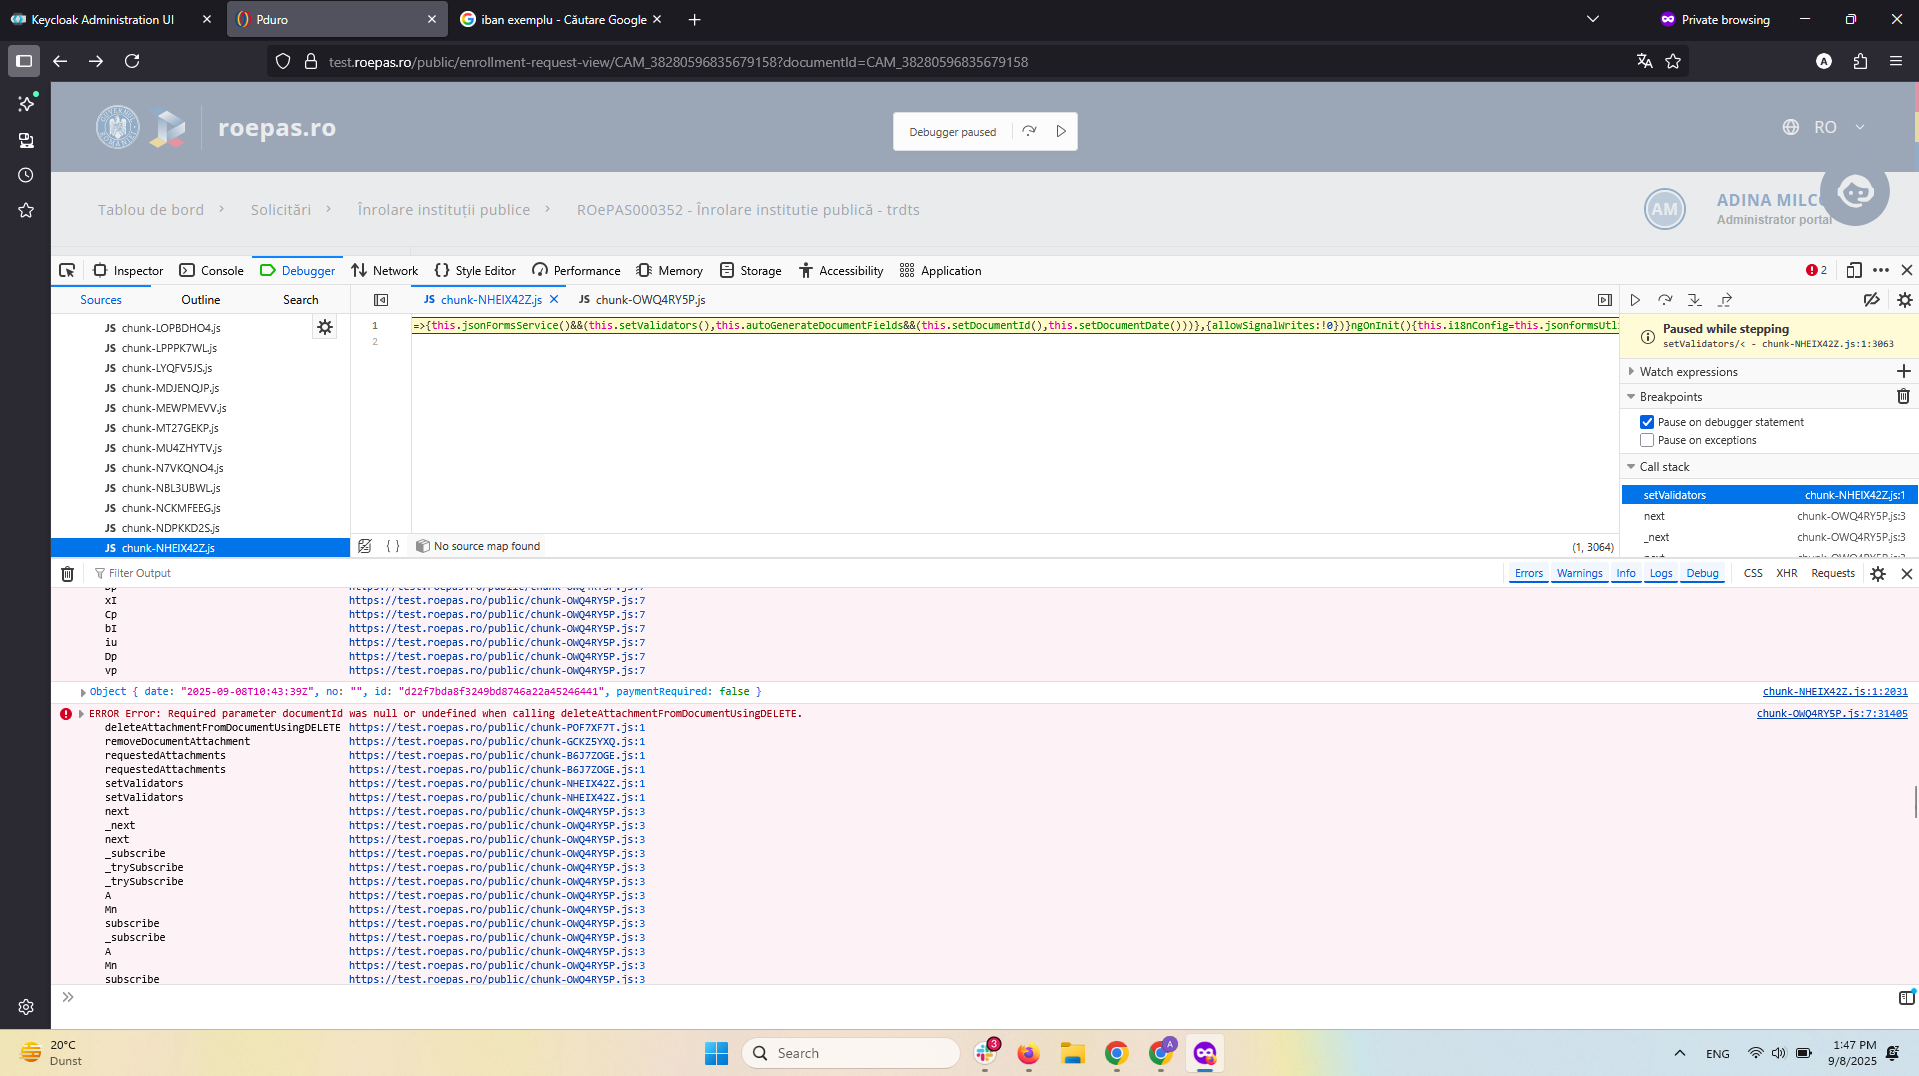Switch to the Network tab
1919x1076 pixels.
coord(384,270)
